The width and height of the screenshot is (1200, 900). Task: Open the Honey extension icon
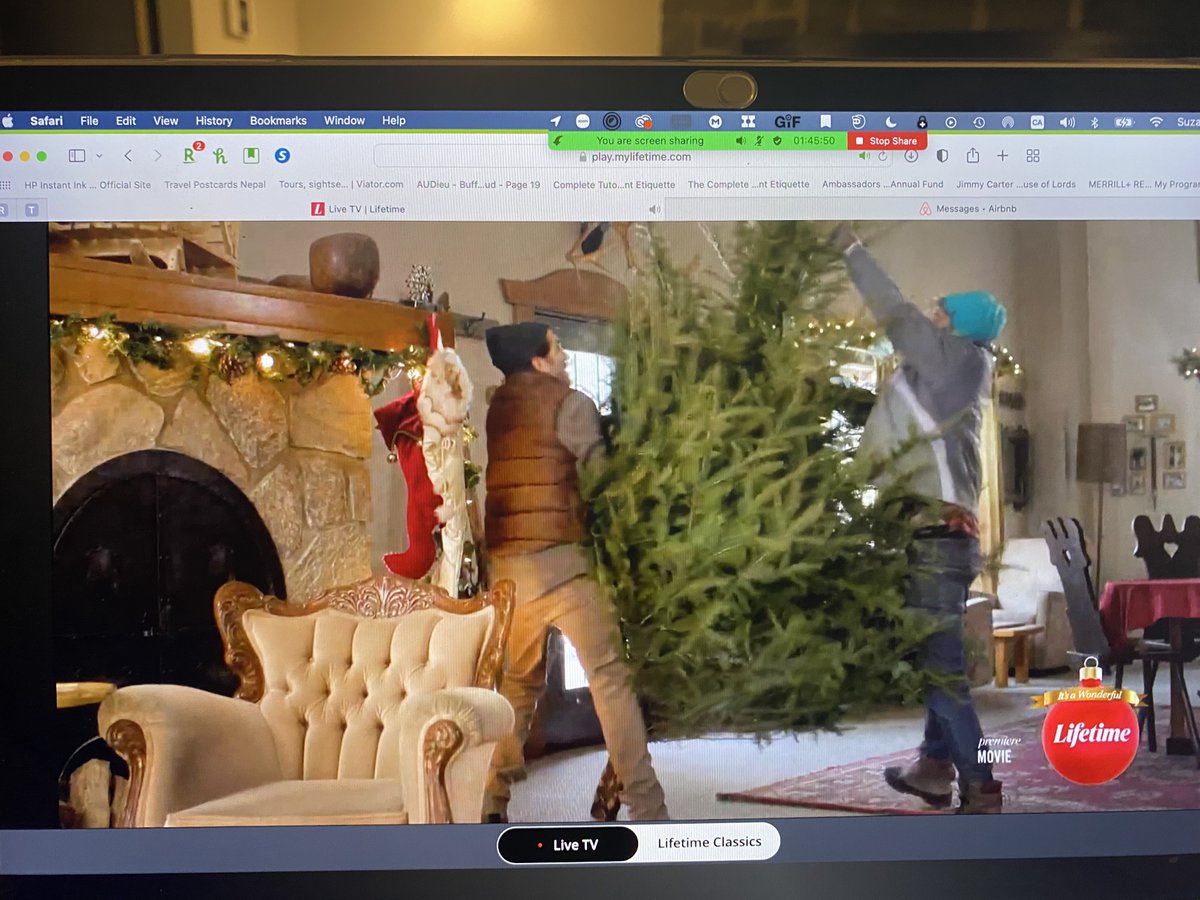[220, 155]
